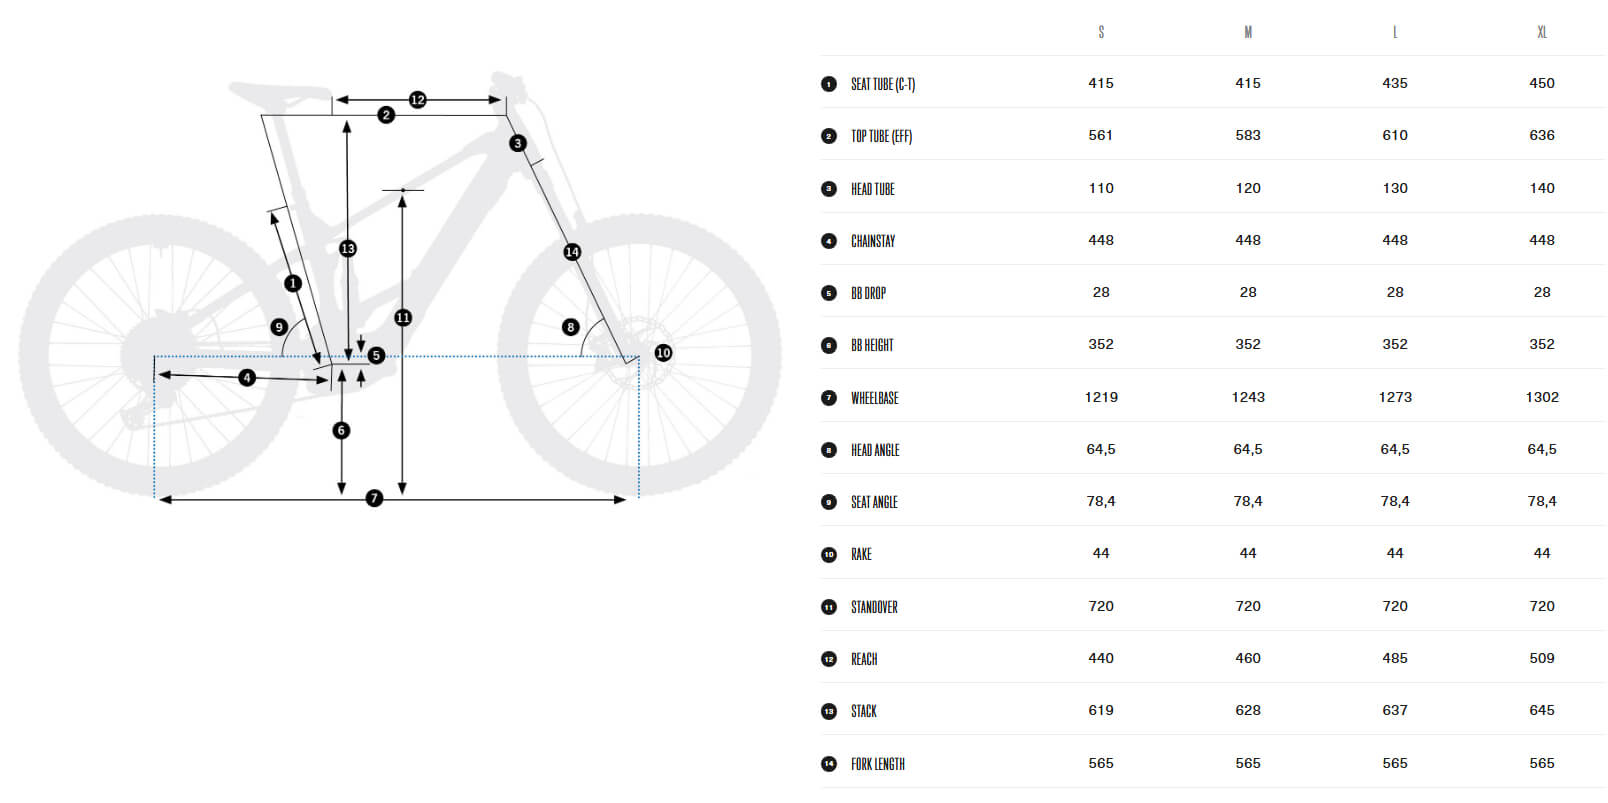This screenshot has width=1608, height=803.
Task: Click the Fork Length row label
Action: click(877, 764)
